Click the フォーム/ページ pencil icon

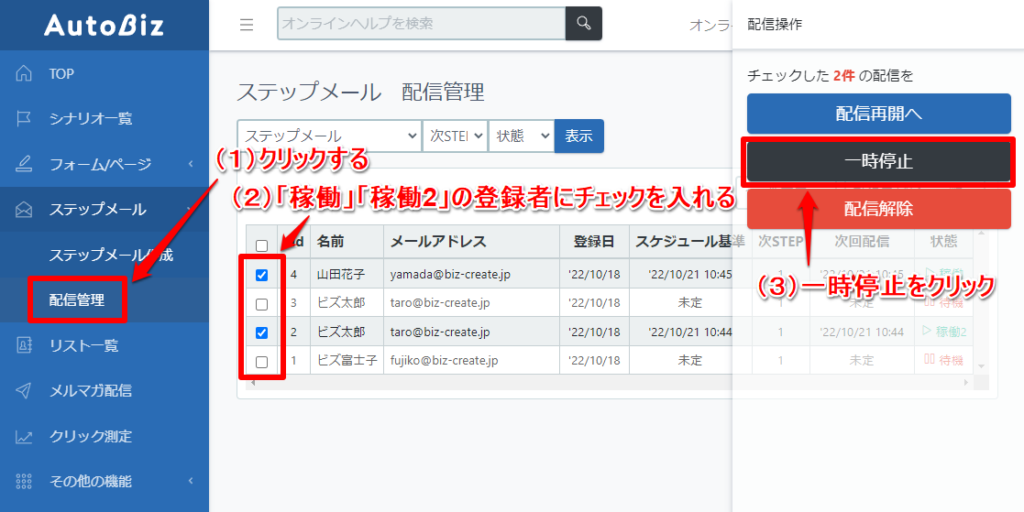tap(25, 164)
